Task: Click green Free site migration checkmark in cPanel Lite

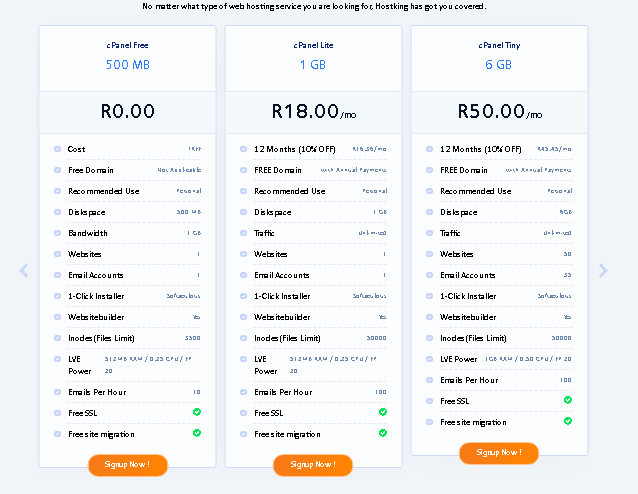Action: [383, 433]
